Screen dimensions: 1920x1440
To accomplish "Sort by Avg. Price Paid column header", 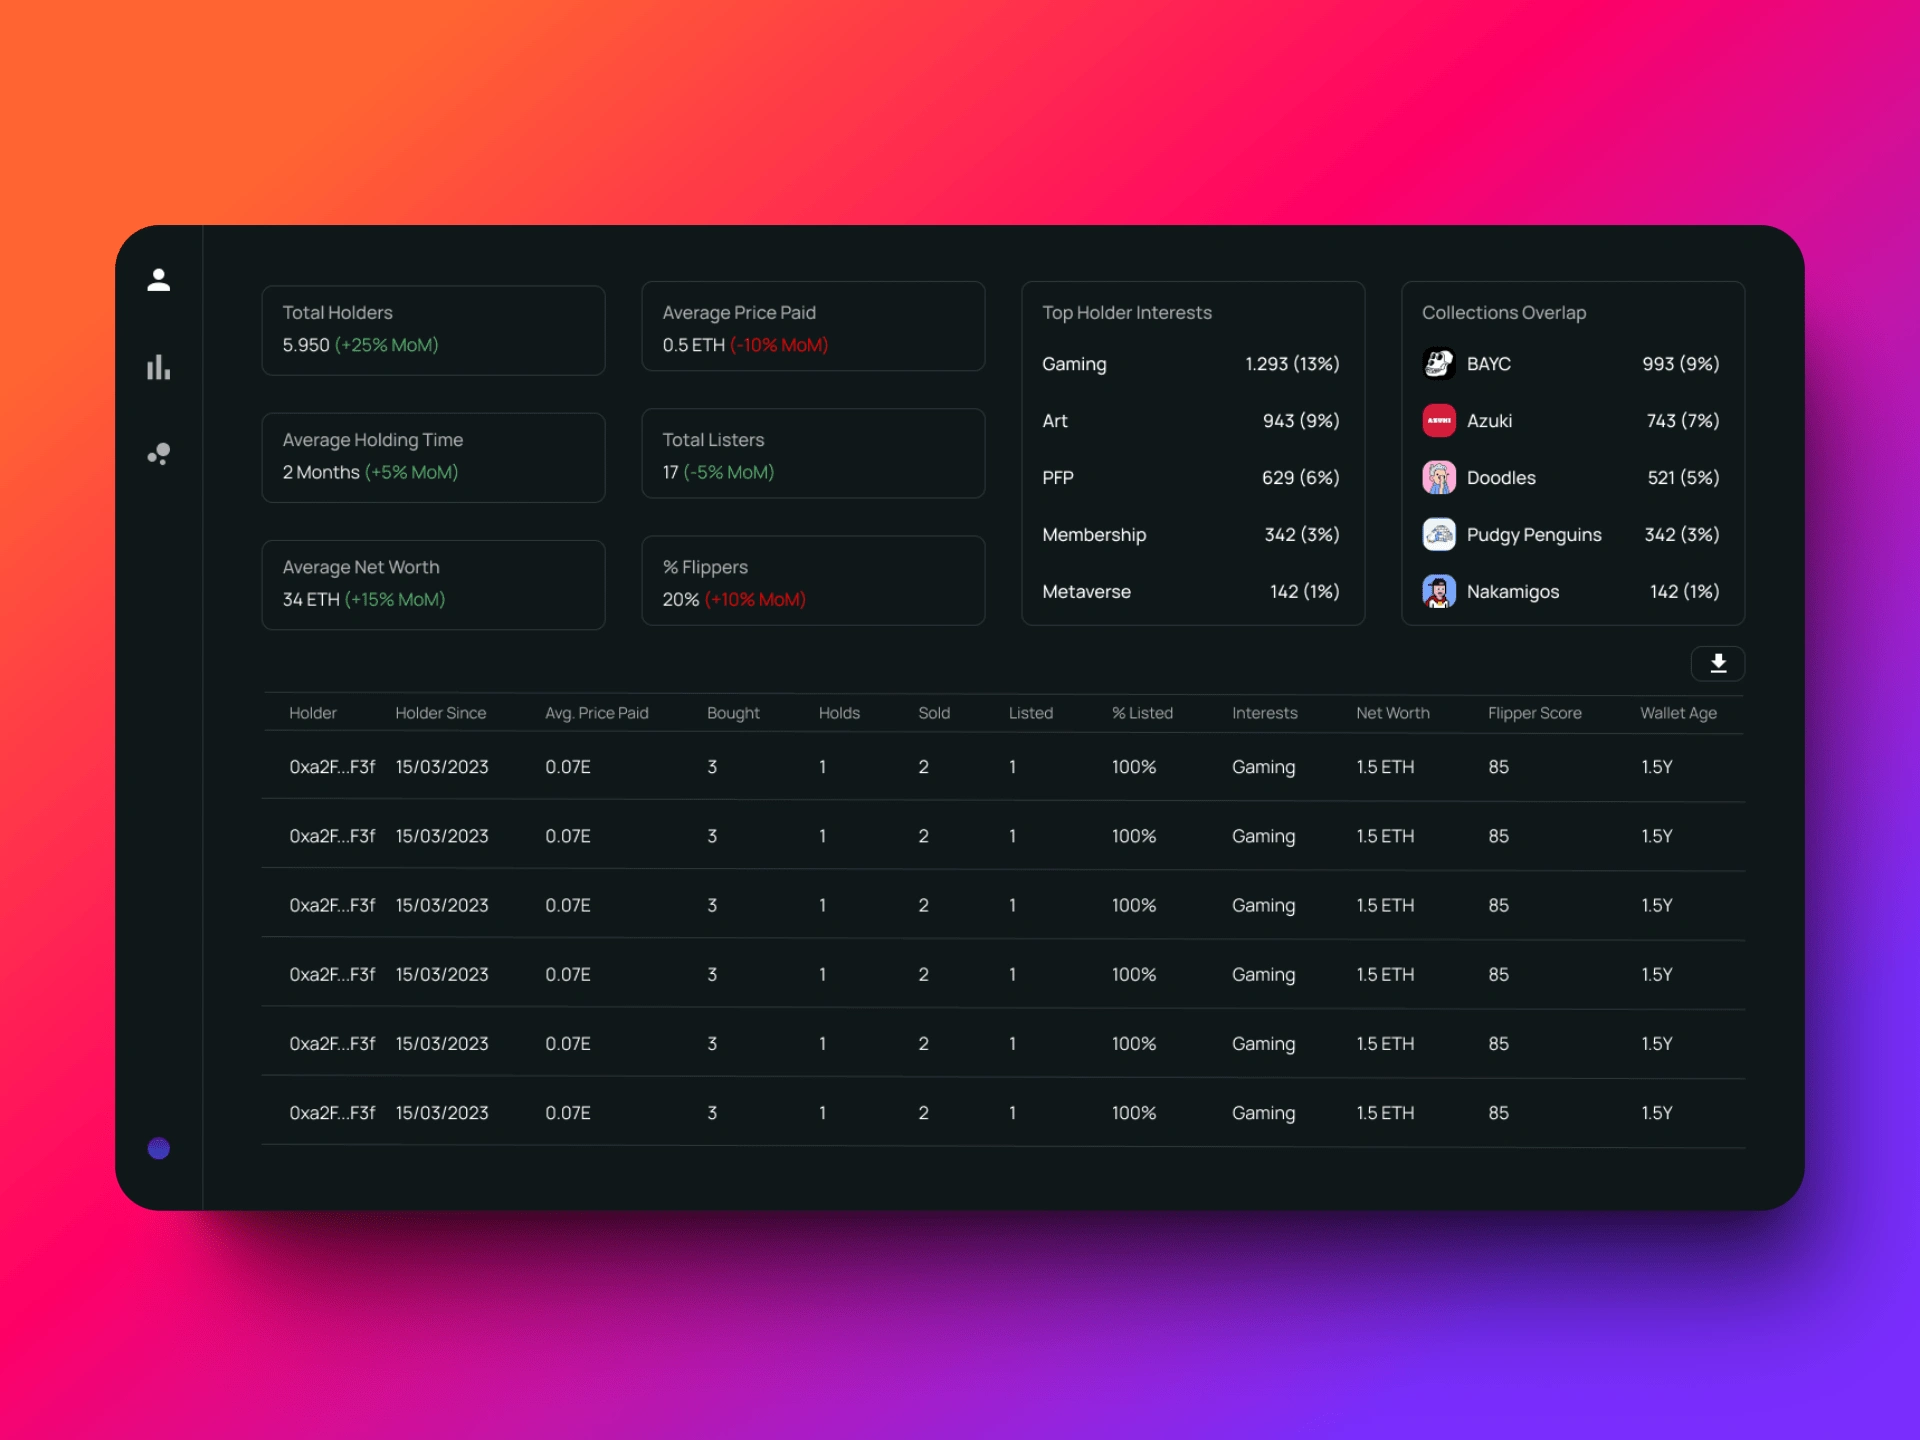I will click(x=597, y=713).
